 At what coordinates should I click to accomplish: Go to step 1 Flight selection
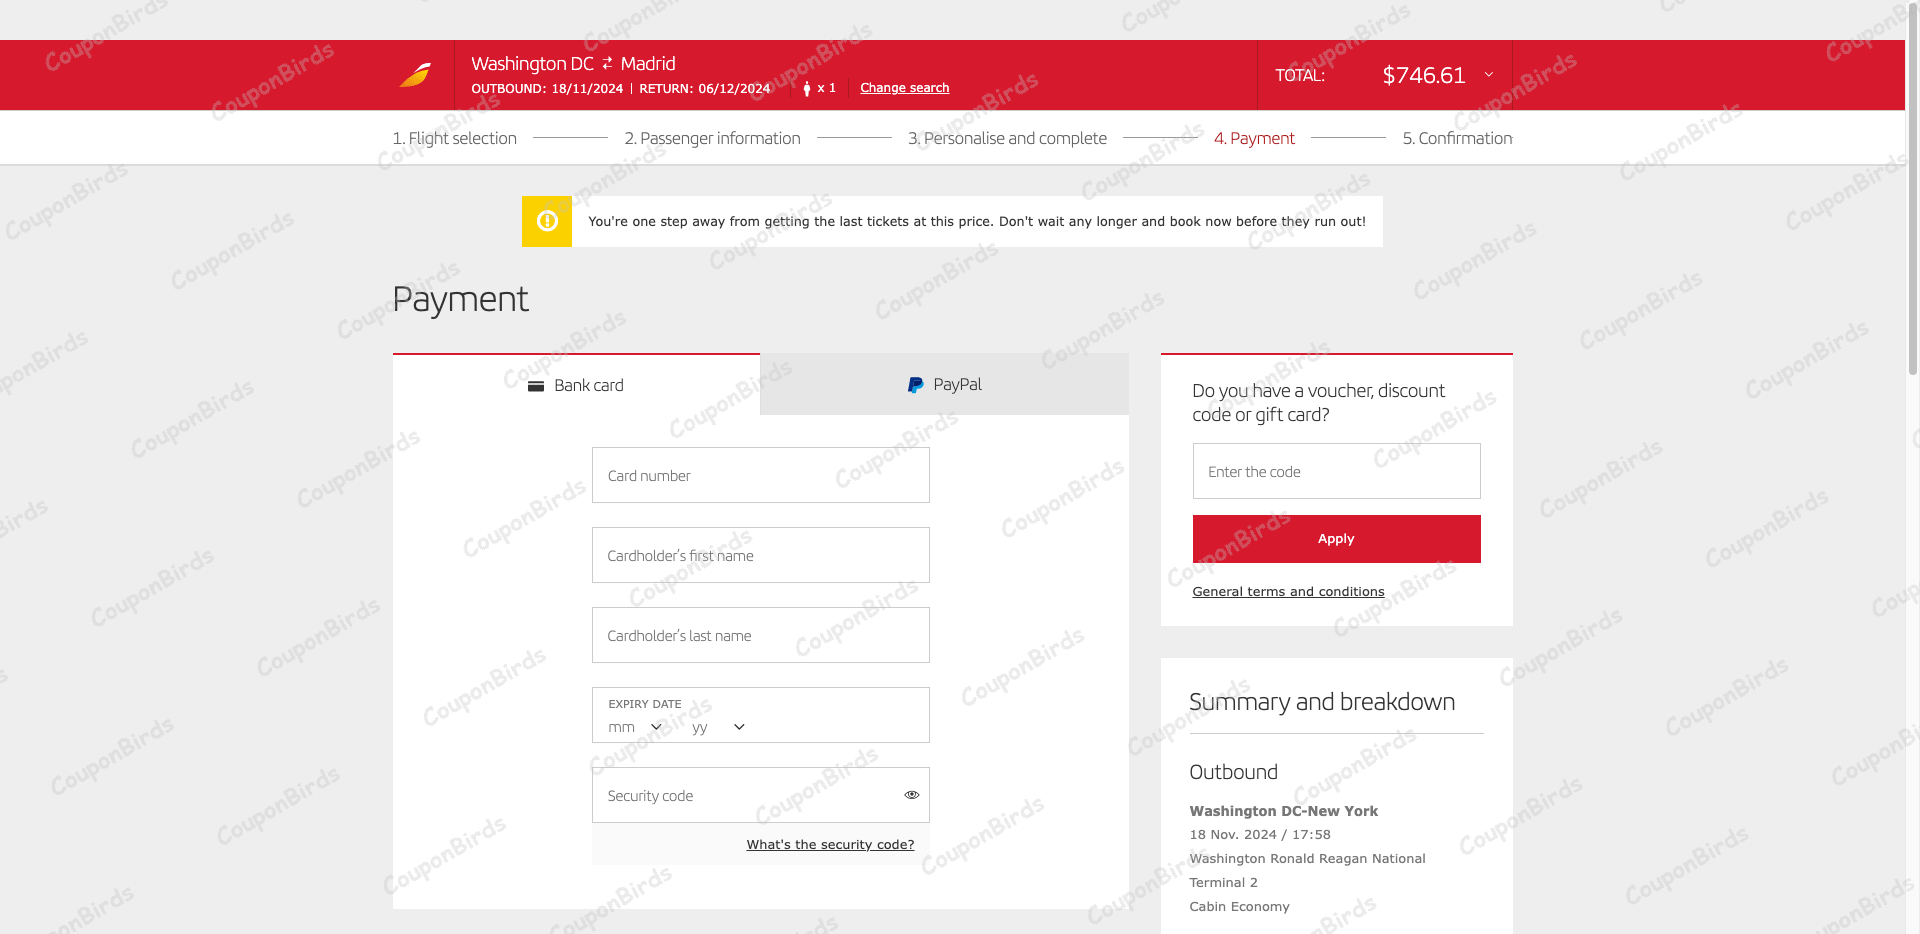click(455, 138)
